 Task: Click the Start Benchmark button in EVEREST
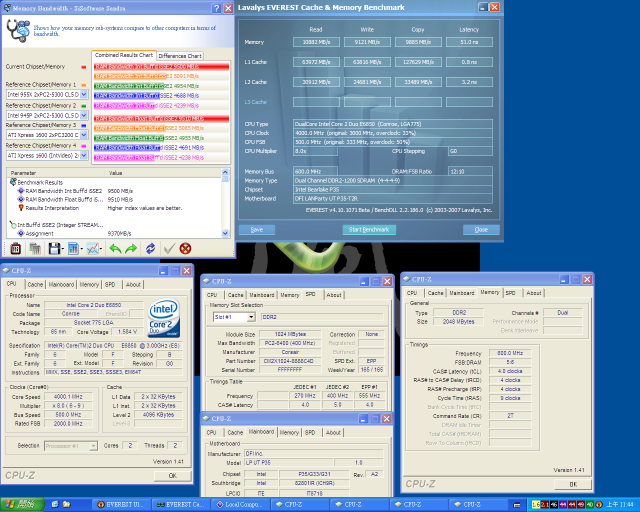[x=369, y=230]
